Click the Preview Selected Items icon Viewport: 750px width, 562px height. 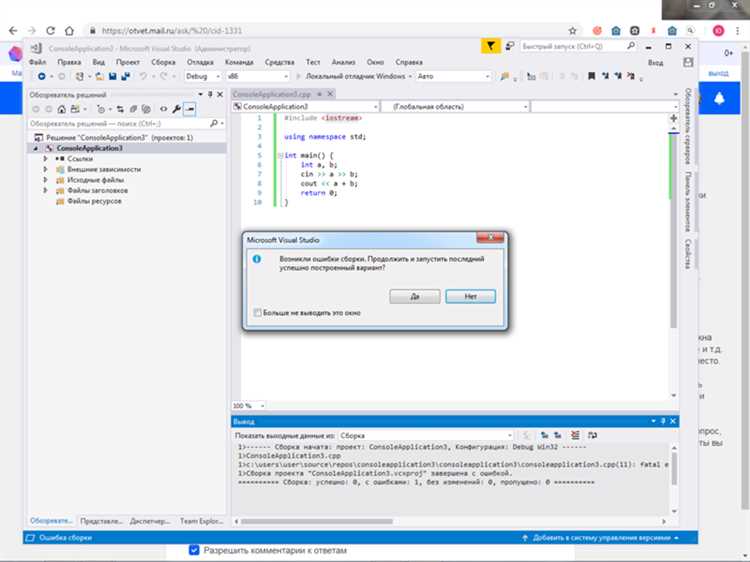[190, 109]
